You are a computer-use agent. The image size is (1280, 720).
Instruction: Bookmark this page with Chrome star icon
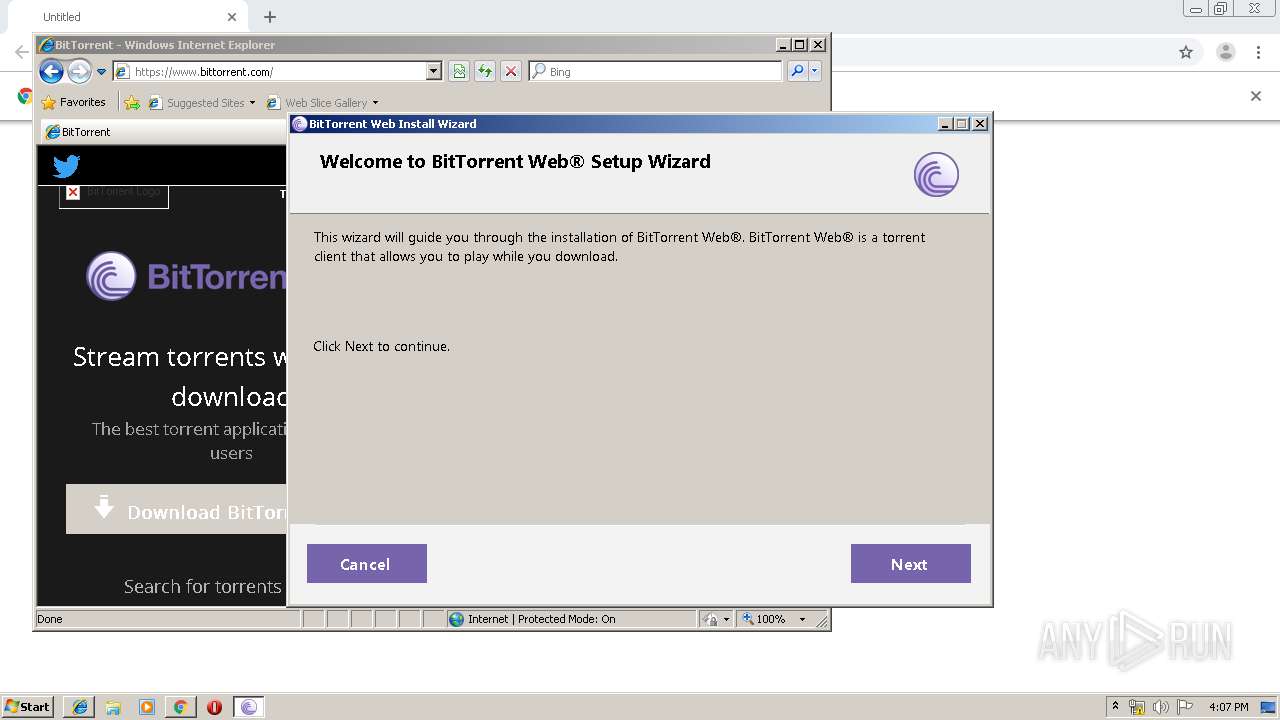[x=1186, y=52]
